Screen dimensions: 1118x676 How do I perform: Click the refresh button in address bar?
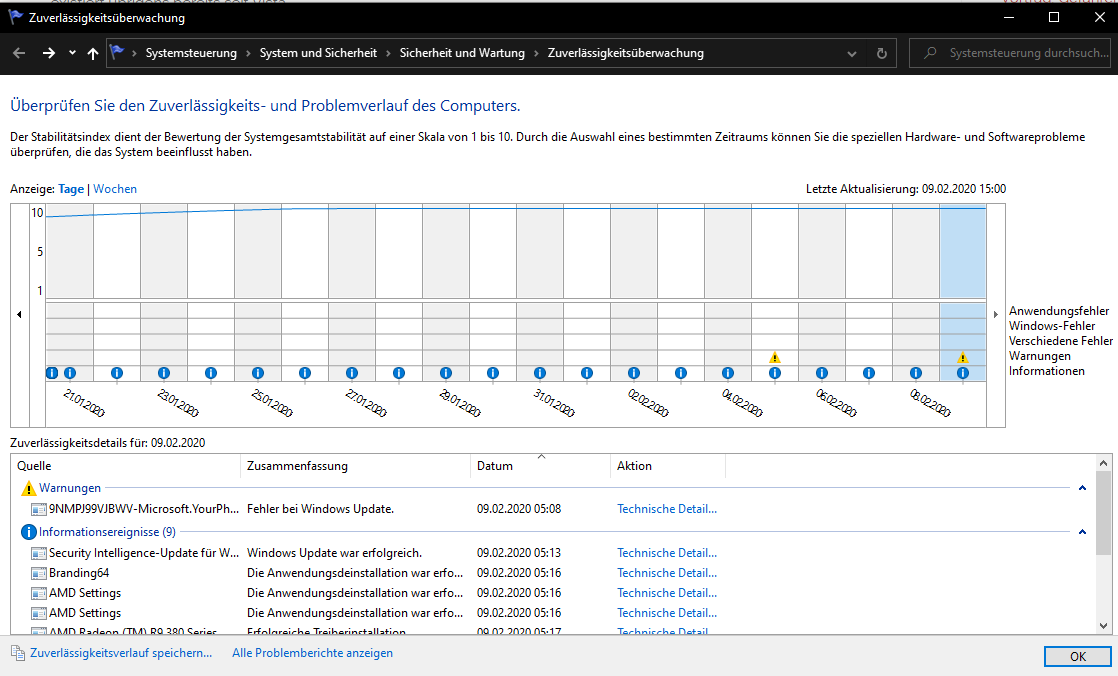tap(881, 53)
